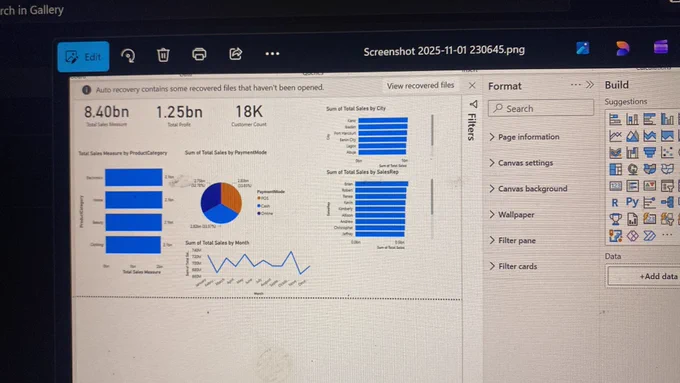Expand Canvas settings section
Viewport: 680px width, 383px height.
click(x=521, y=163)
